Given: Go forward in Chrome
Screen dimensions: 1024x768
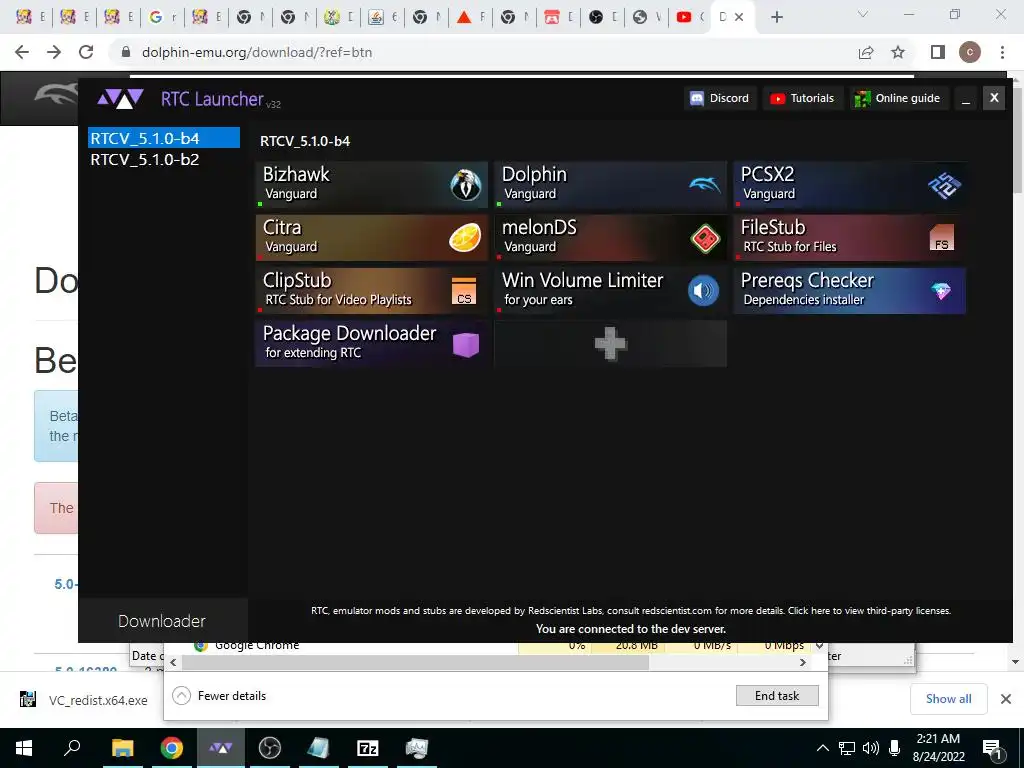Looking at the screenshot, I should click(54, 52).
